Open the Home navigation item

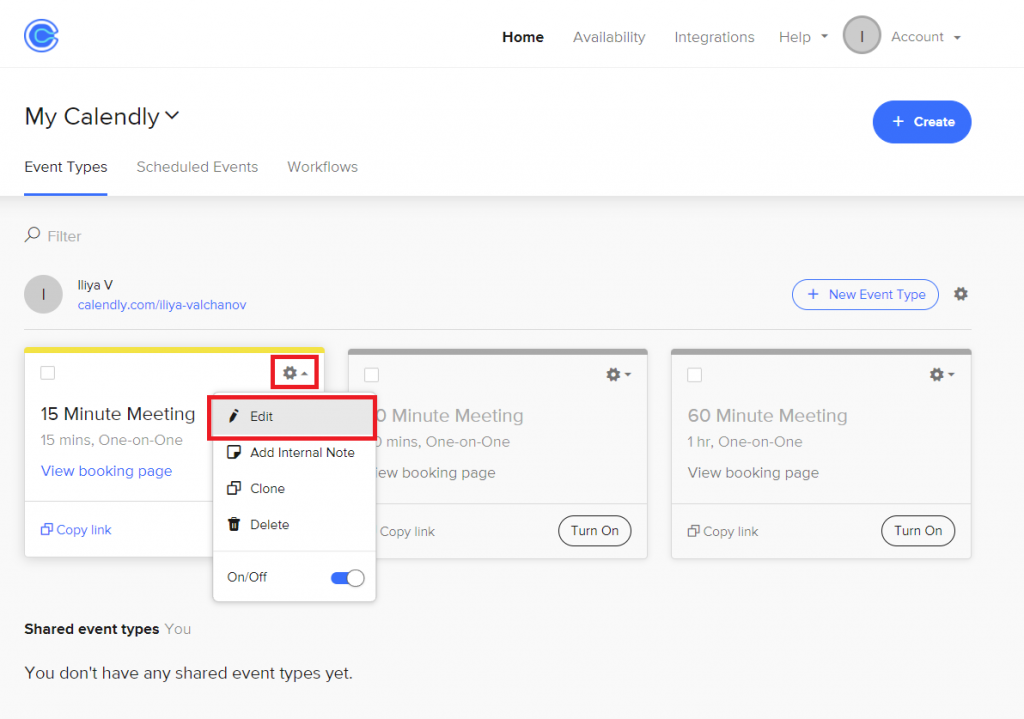tap(522, 37)
